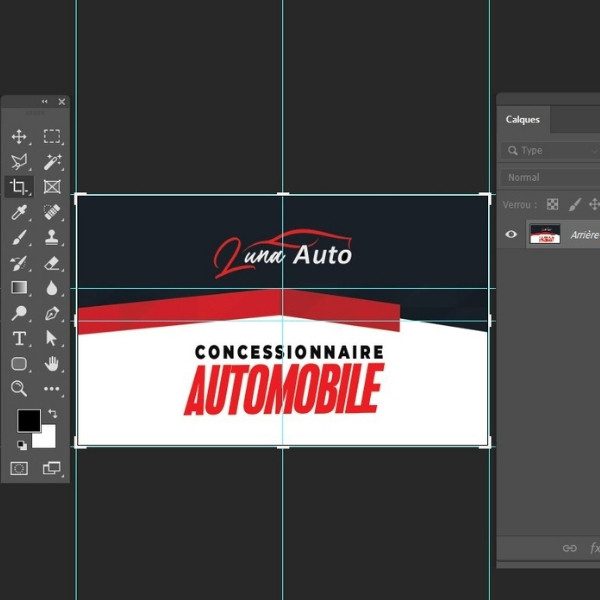This screenshot has width=600, height=600.
Task: Toggle lock transparent pixels checkerboard icon
Action: (553, 204)
